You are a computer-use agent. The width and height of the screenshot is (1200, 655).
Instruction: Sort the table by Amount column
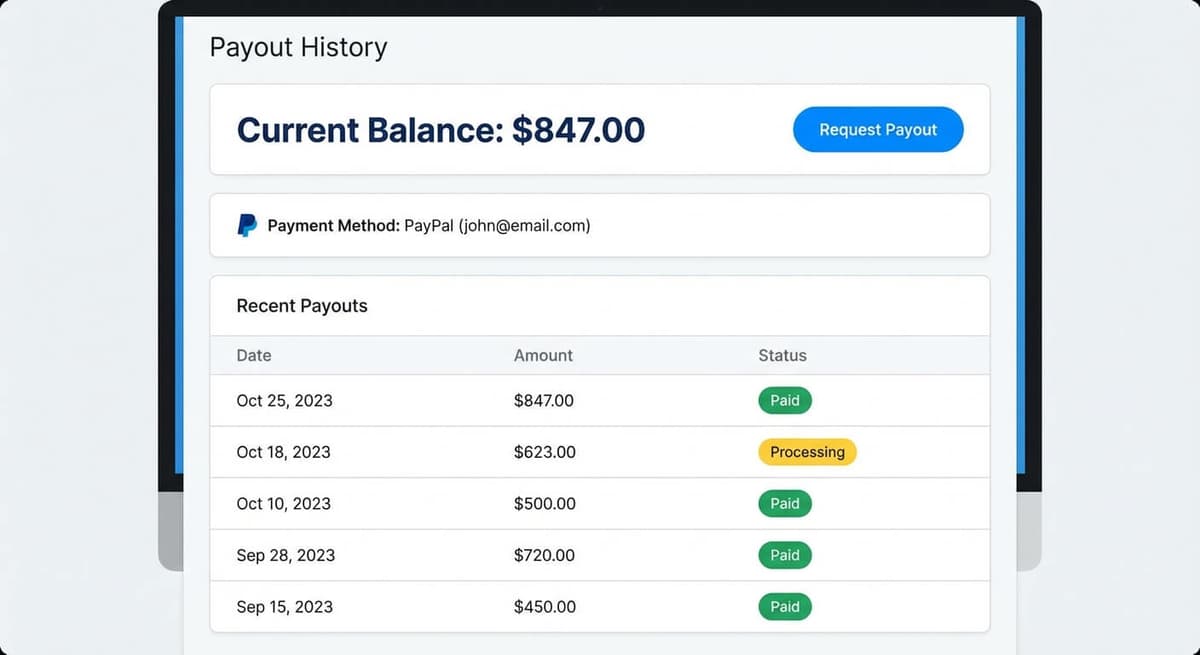pos(544,355)
